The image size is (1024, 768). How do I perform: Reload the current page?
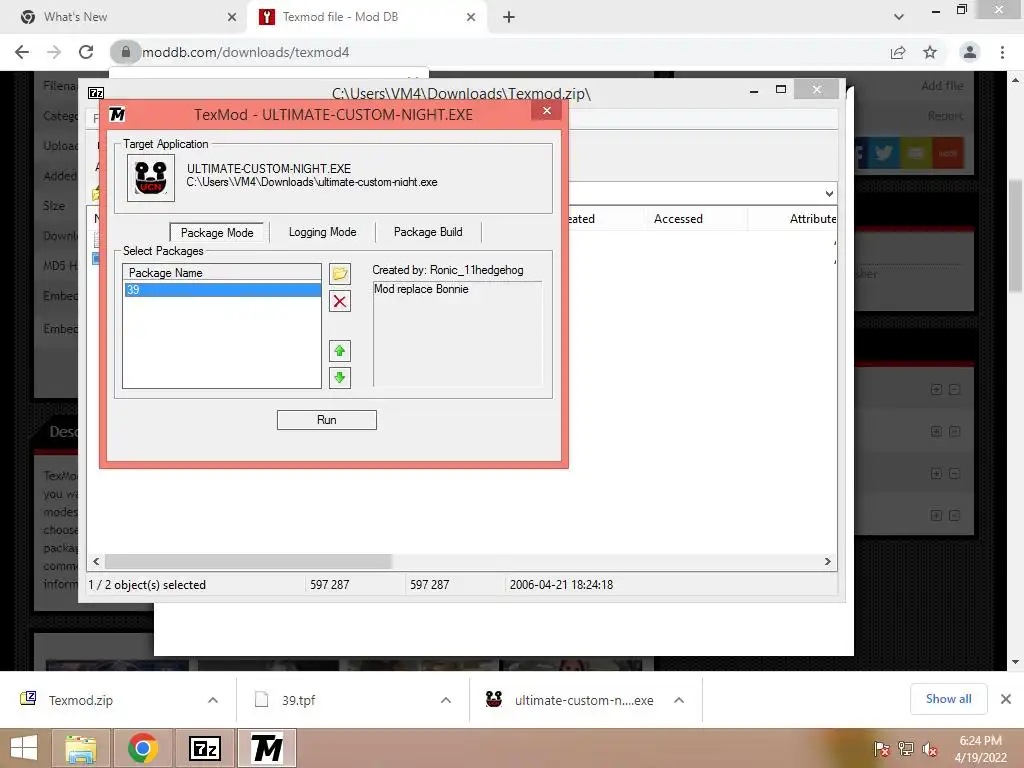(86, 52)
